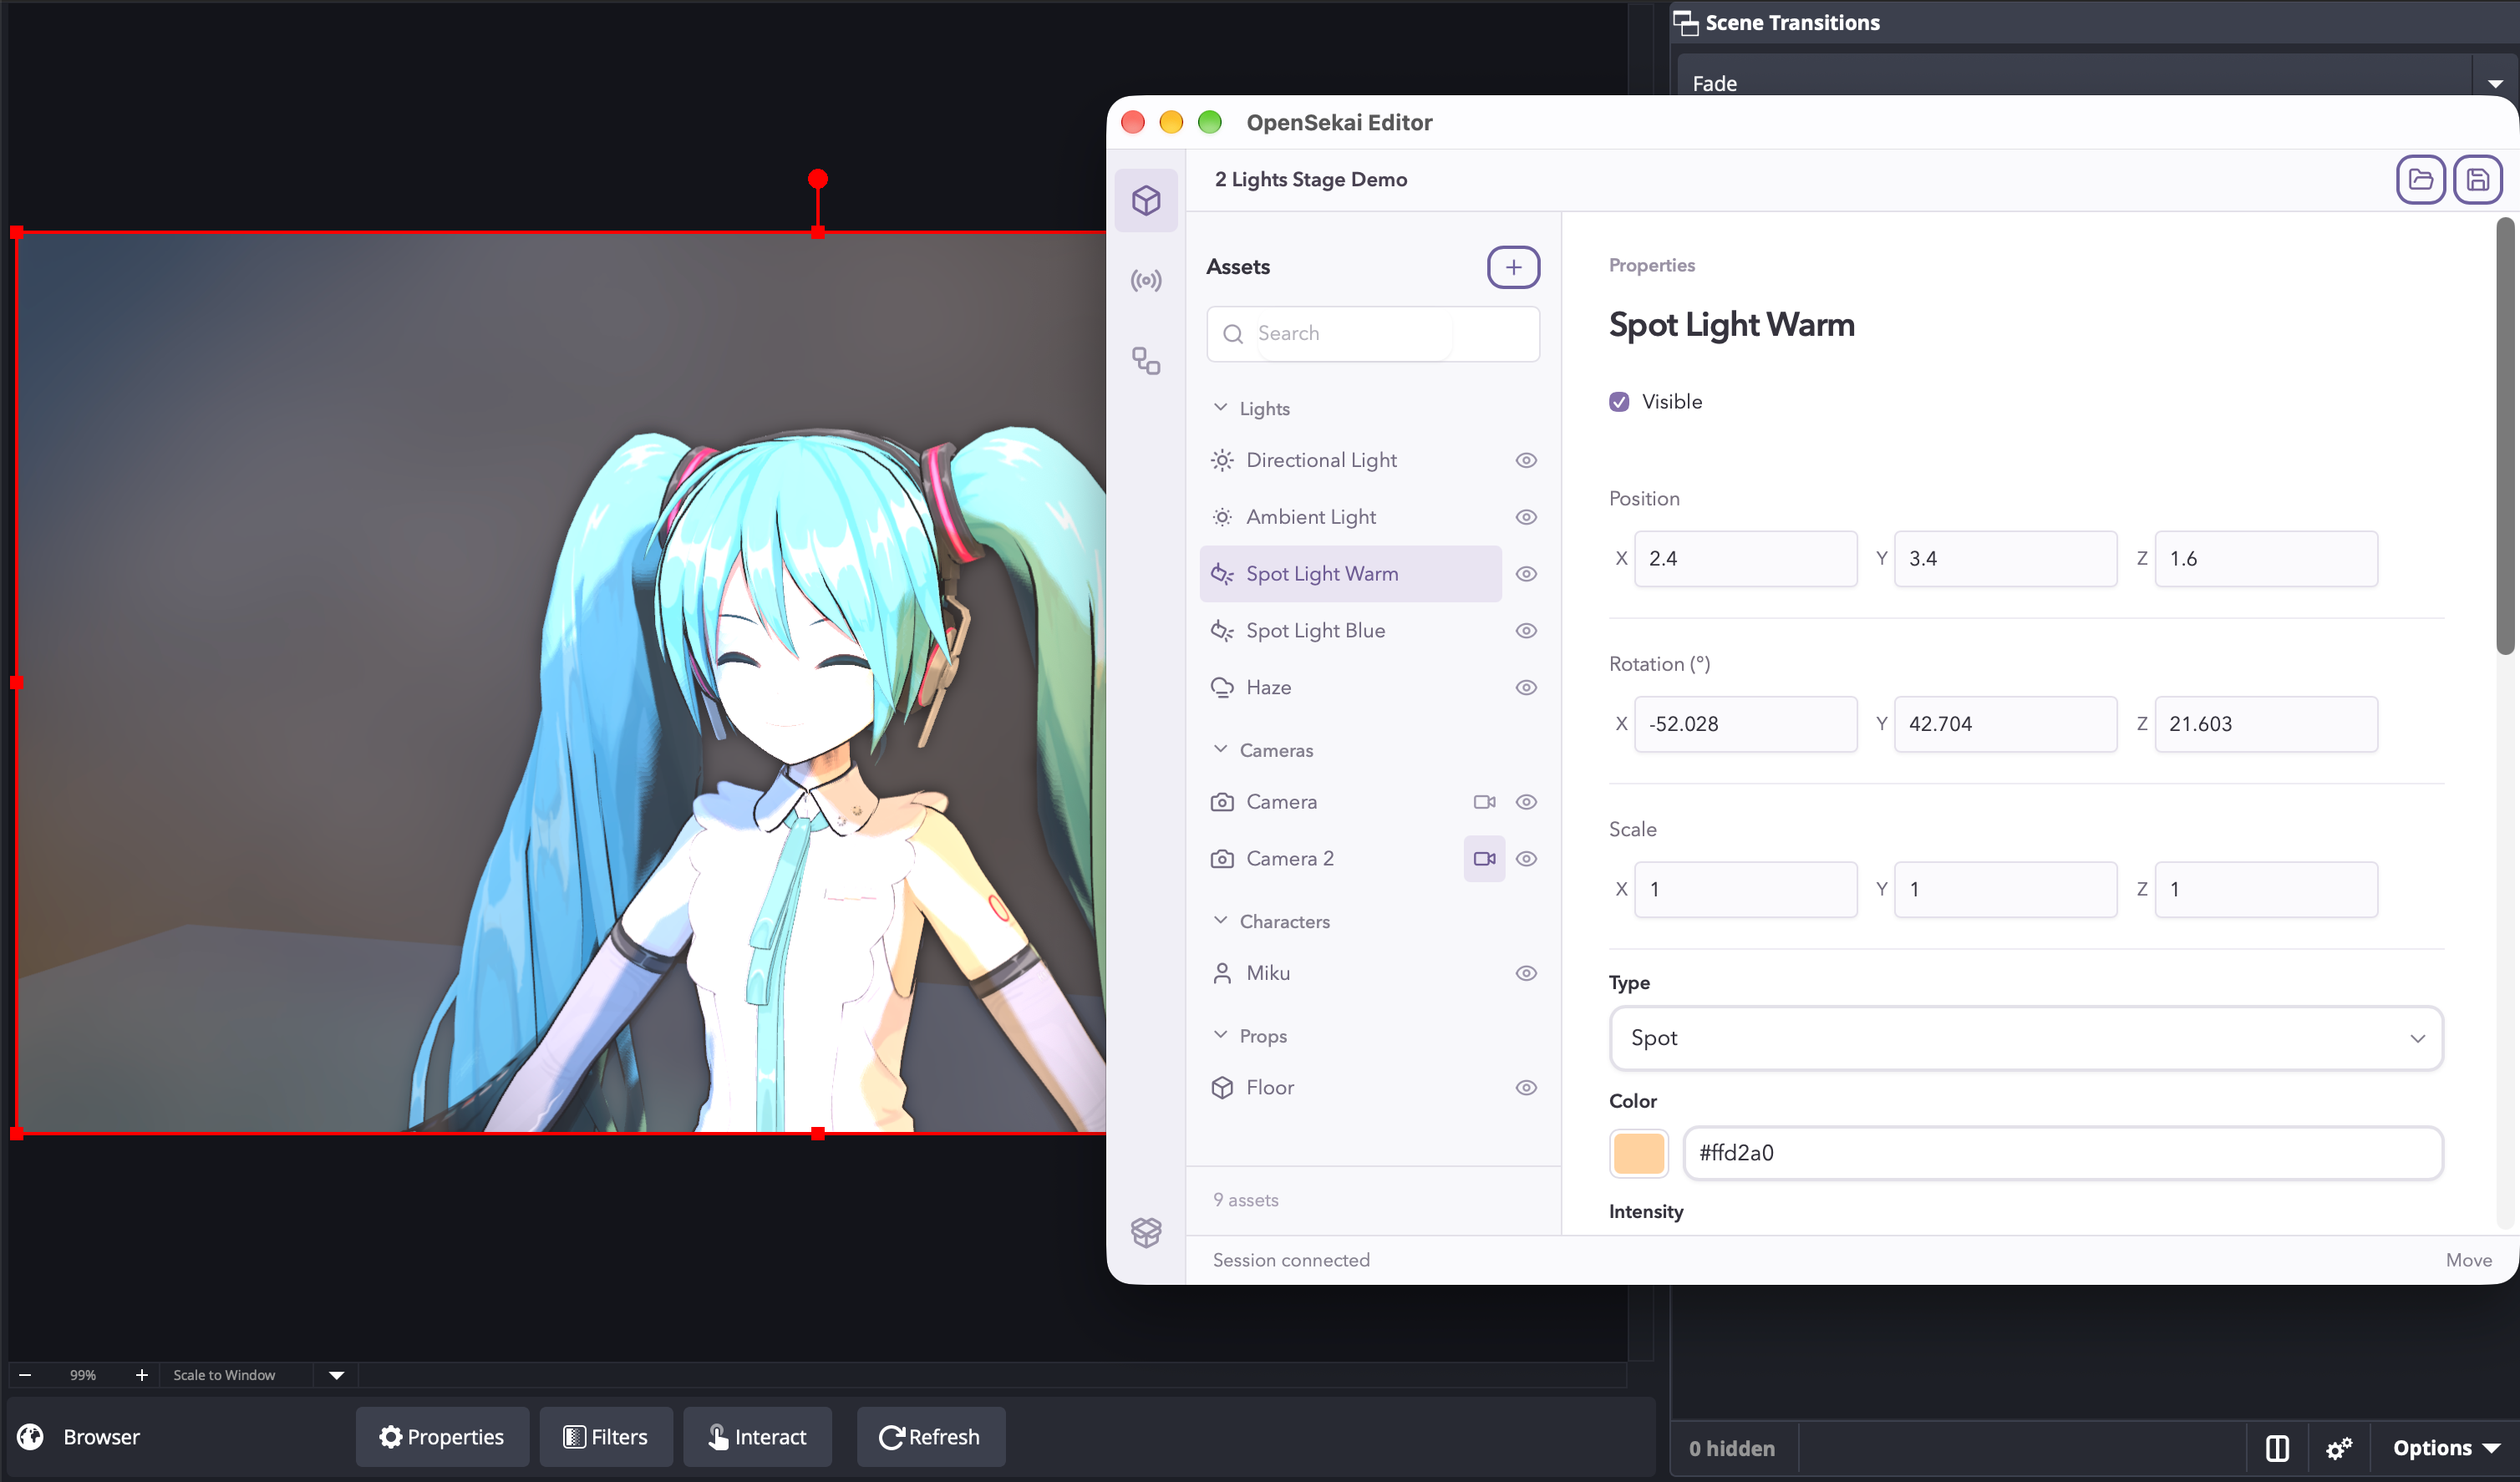
Task: Hide the Ambient Light via eye icon
Action: 1526,517
